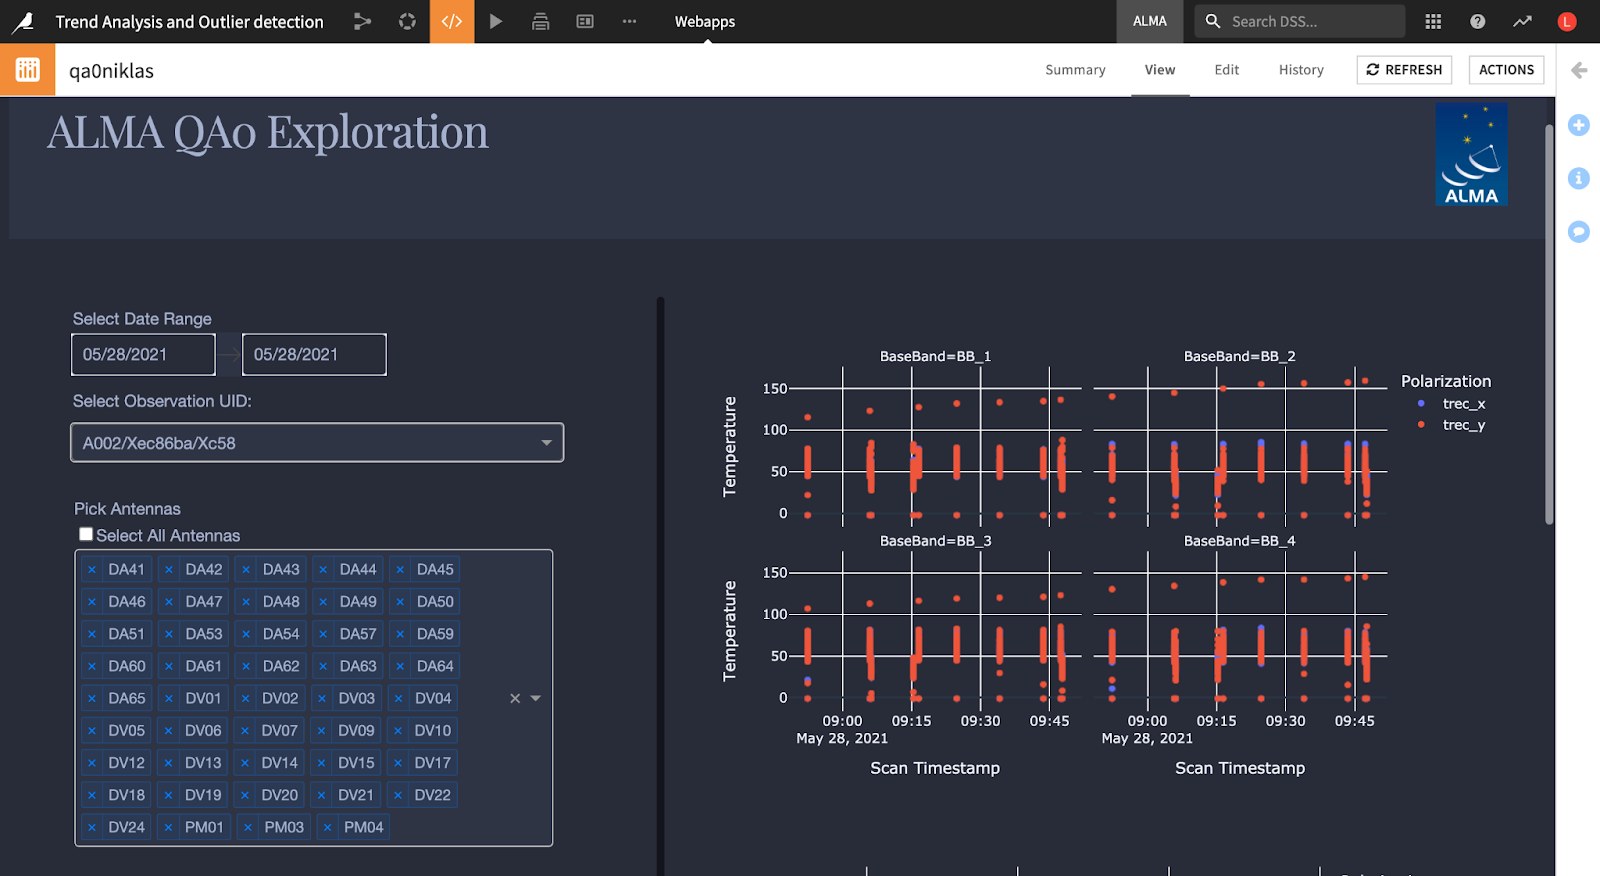The height and width of the screenshot is (876, 1600).
Task: Remove antenna DV24 tag
Action: tap(92, 827)
